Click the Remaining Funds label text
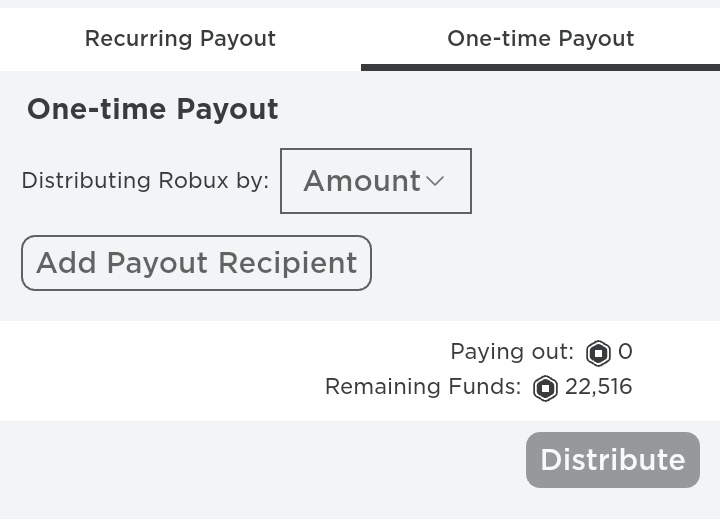This screenshot has width=720, height=519. (423, 387)
